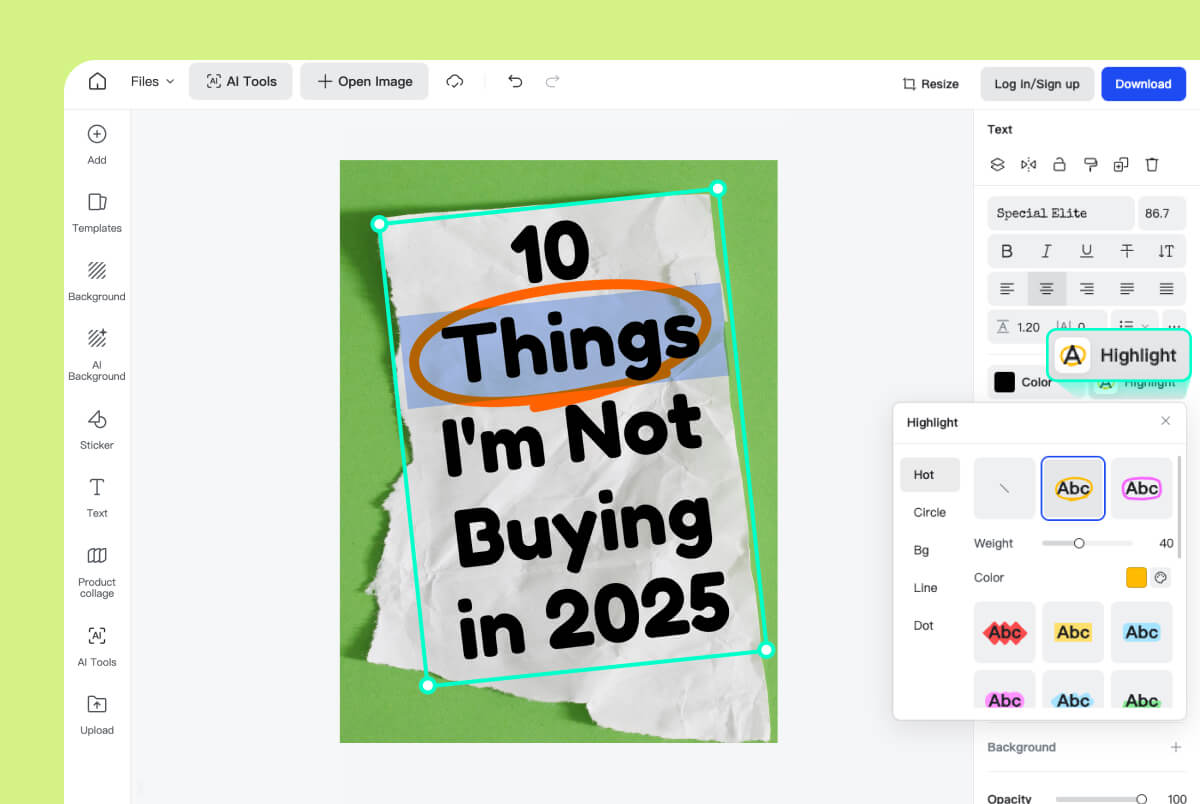Viewport: 1200px width, 804px height.
Task: Select the blue background Abc highlight
Action: pos(1141,632)
